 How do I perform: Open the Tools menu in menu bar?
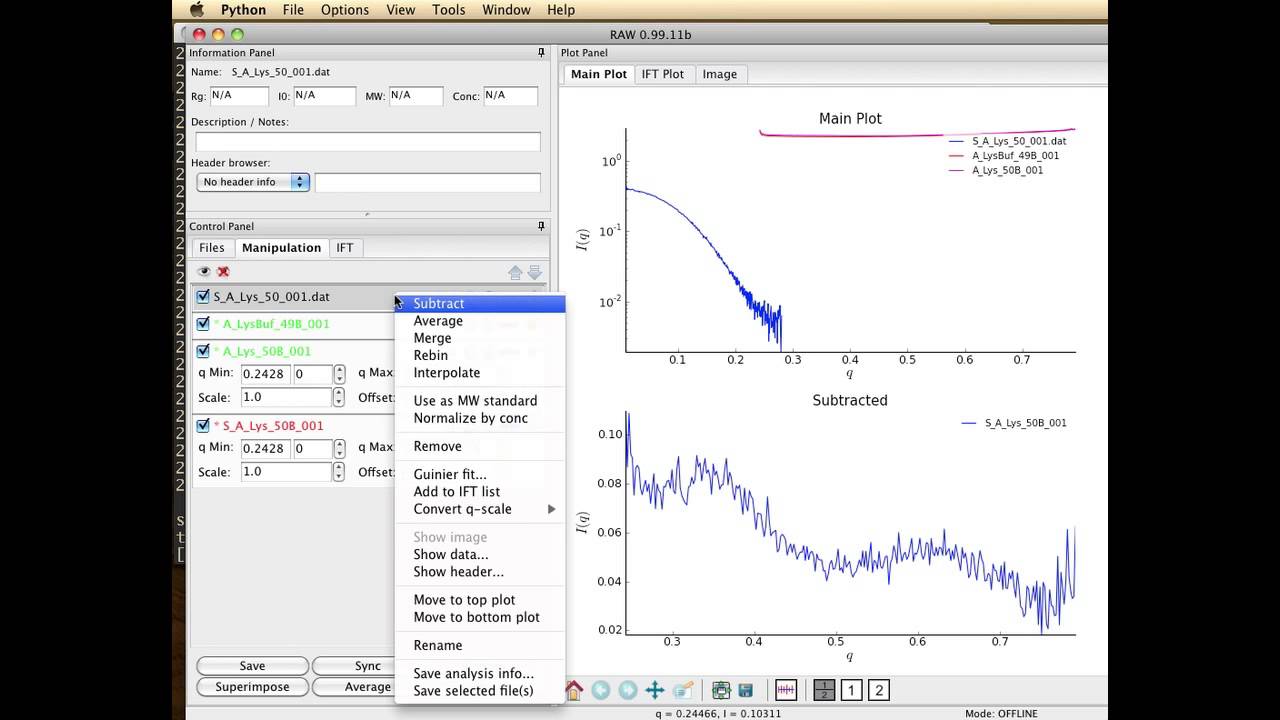[x=448, y=10]
